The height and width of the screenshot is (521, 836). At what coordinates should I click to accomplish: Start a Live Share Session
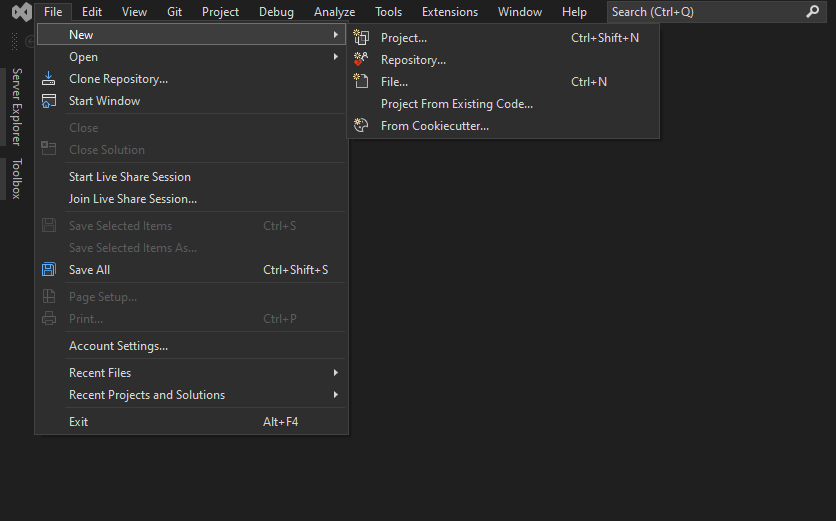point(129,177)
